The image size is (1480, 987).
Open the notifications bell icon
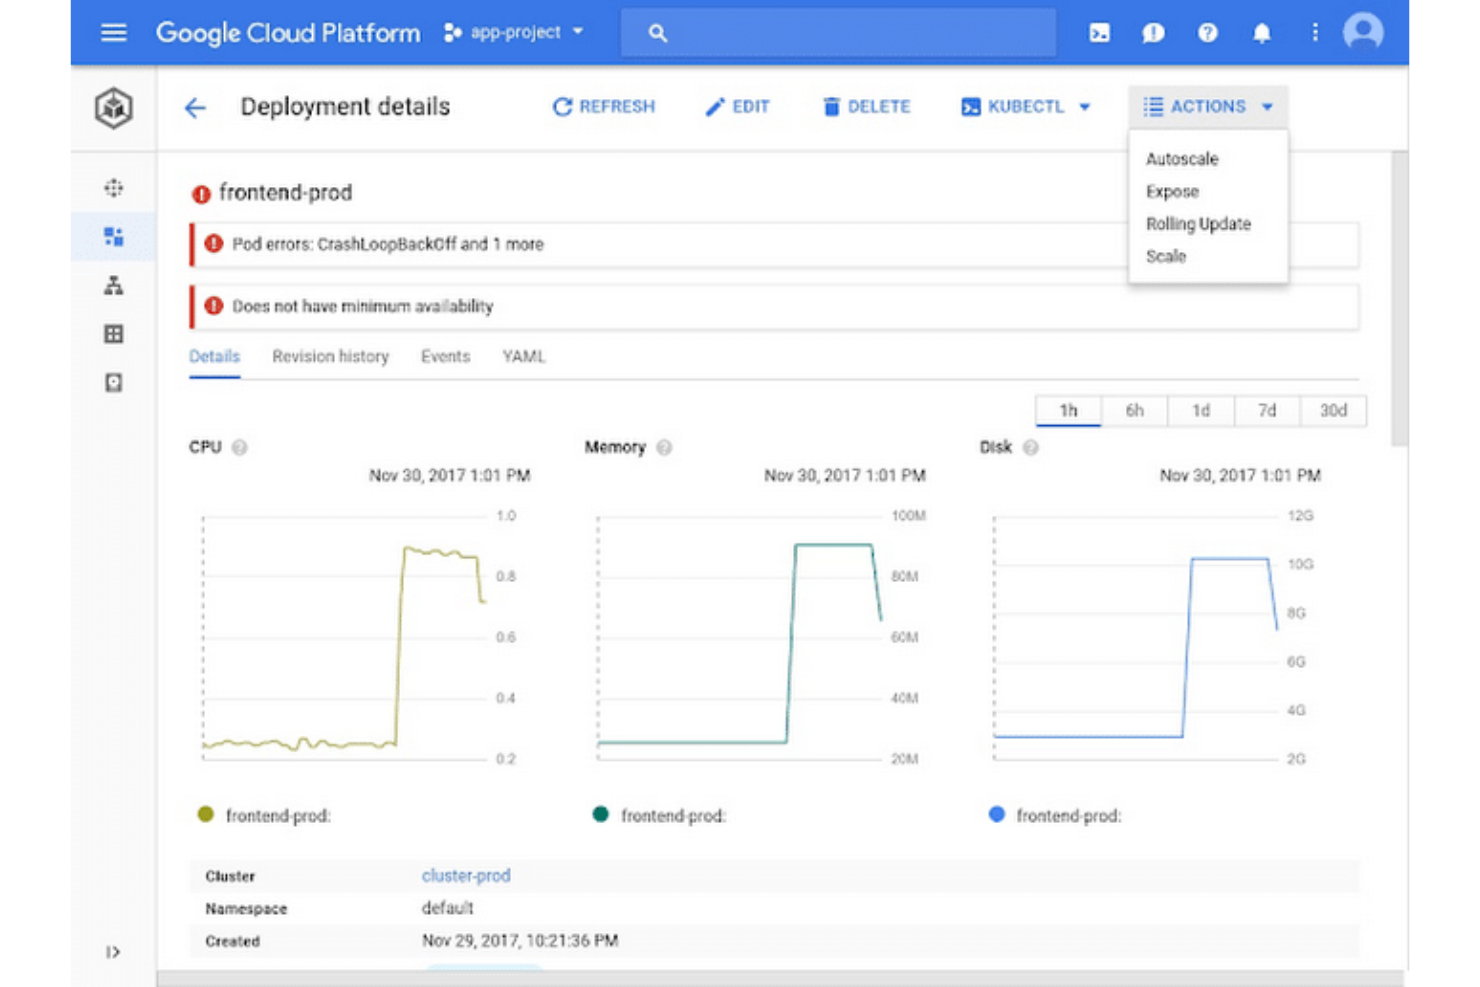pyautogui.click(x=1261, y=33)
